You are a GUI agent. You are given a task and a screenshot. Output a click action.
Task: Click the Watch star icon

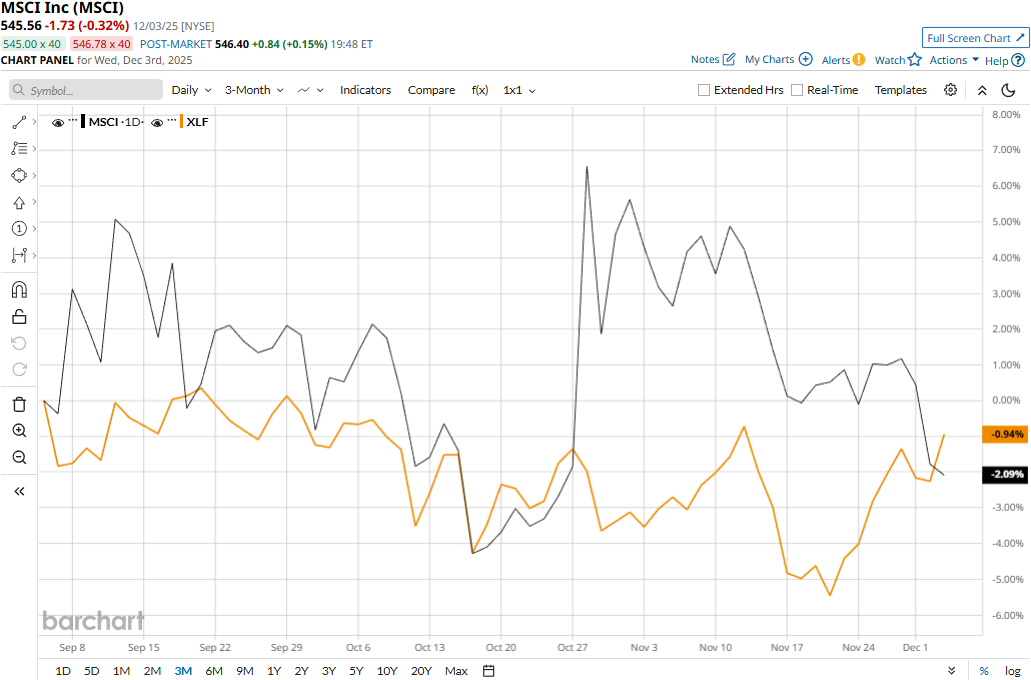click(x=915, y=60)
